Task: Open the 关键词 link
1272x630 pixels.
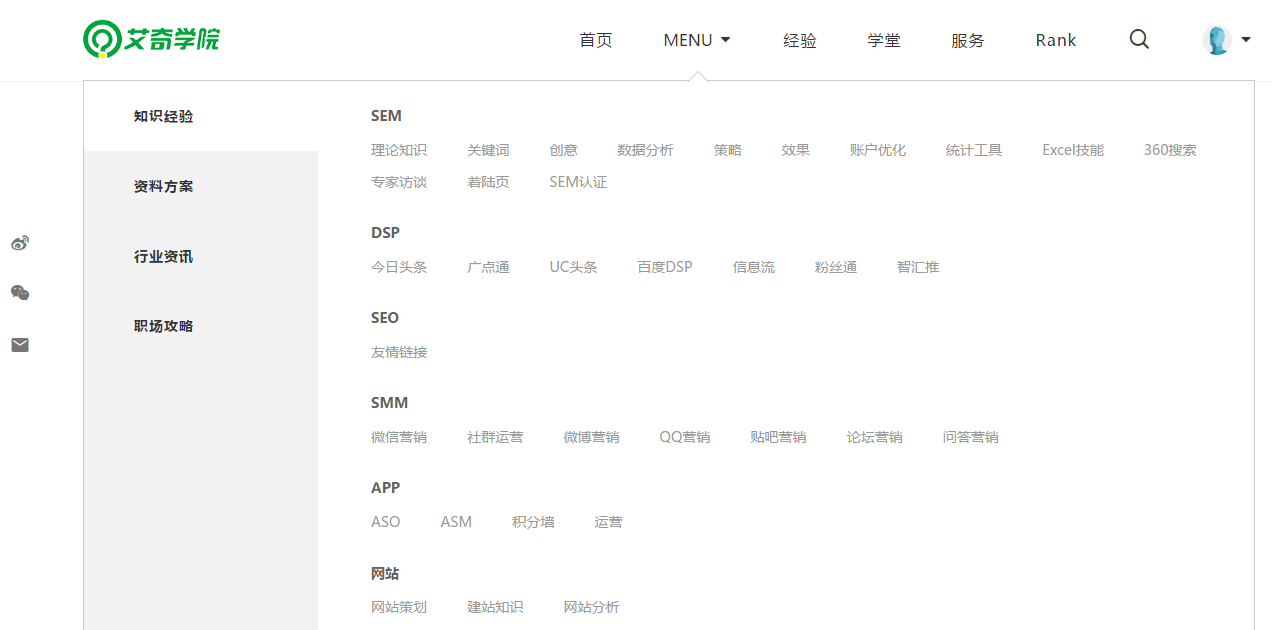Action: [x=488, y=150]
